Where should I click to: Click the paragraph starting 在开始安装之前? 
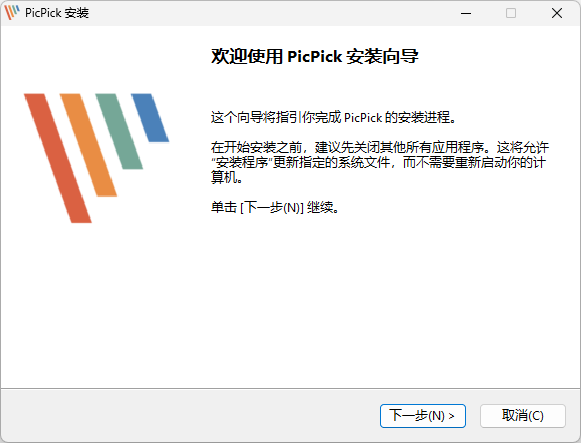(x=380, y=162)
